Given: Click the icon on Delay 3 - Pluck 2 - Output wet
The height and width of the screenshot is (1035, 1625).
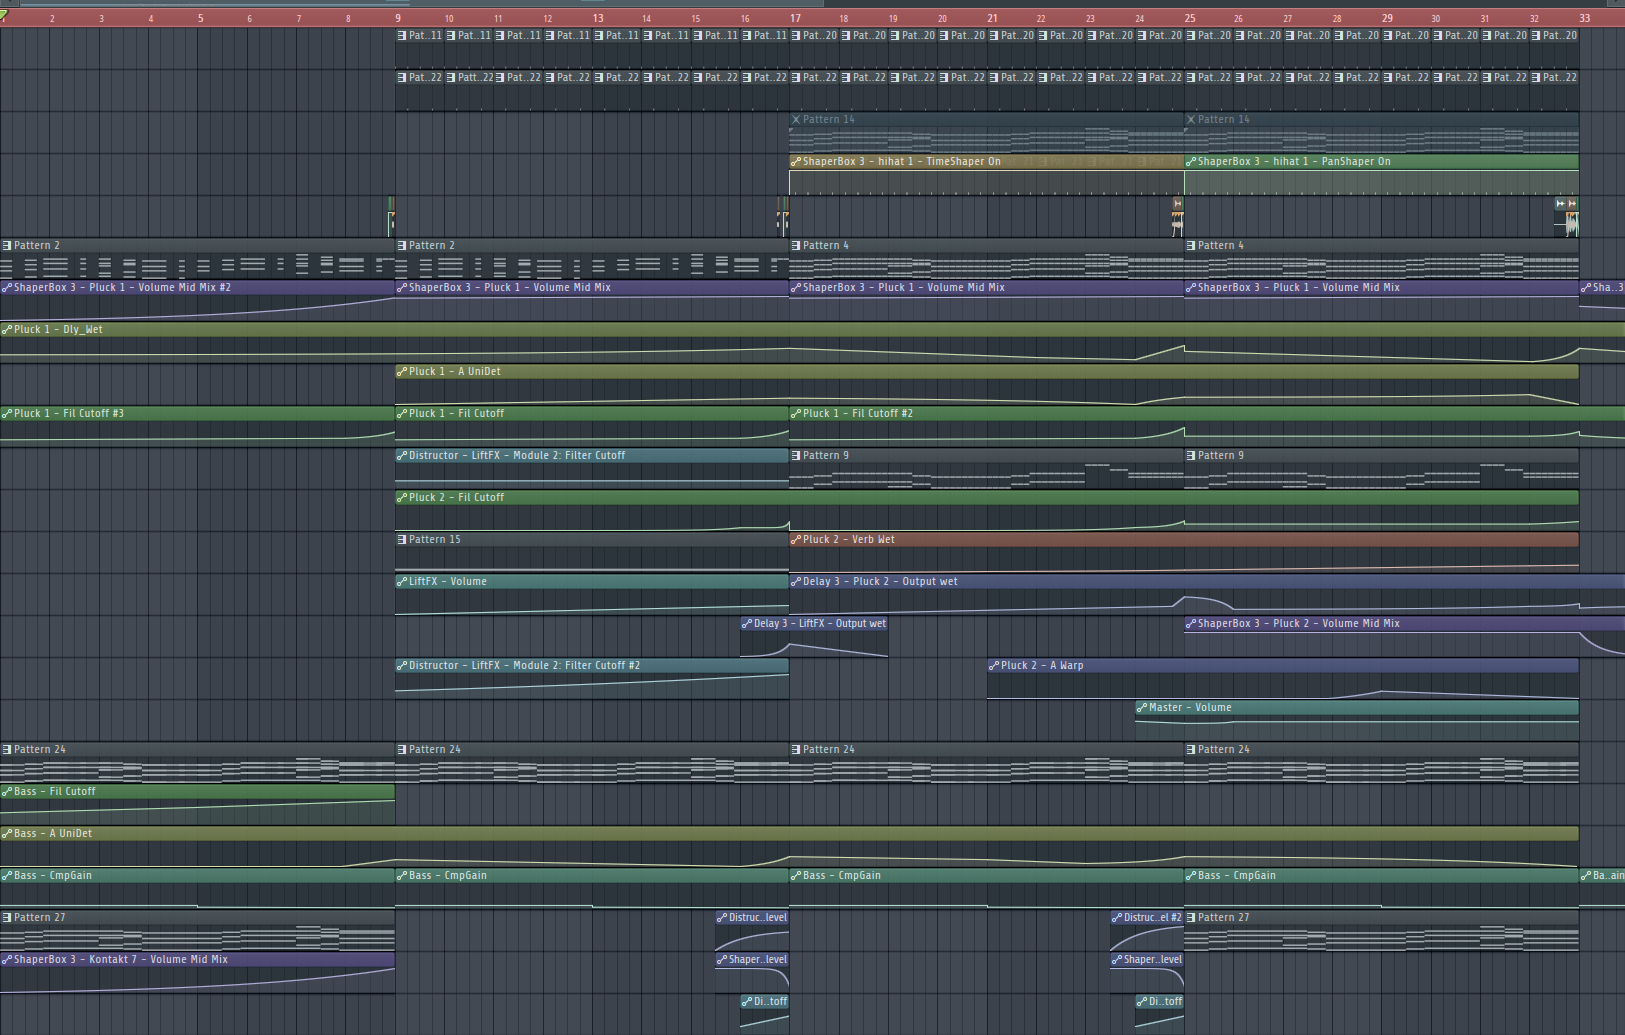Looking at the screenshot, I should click(796, 581).
